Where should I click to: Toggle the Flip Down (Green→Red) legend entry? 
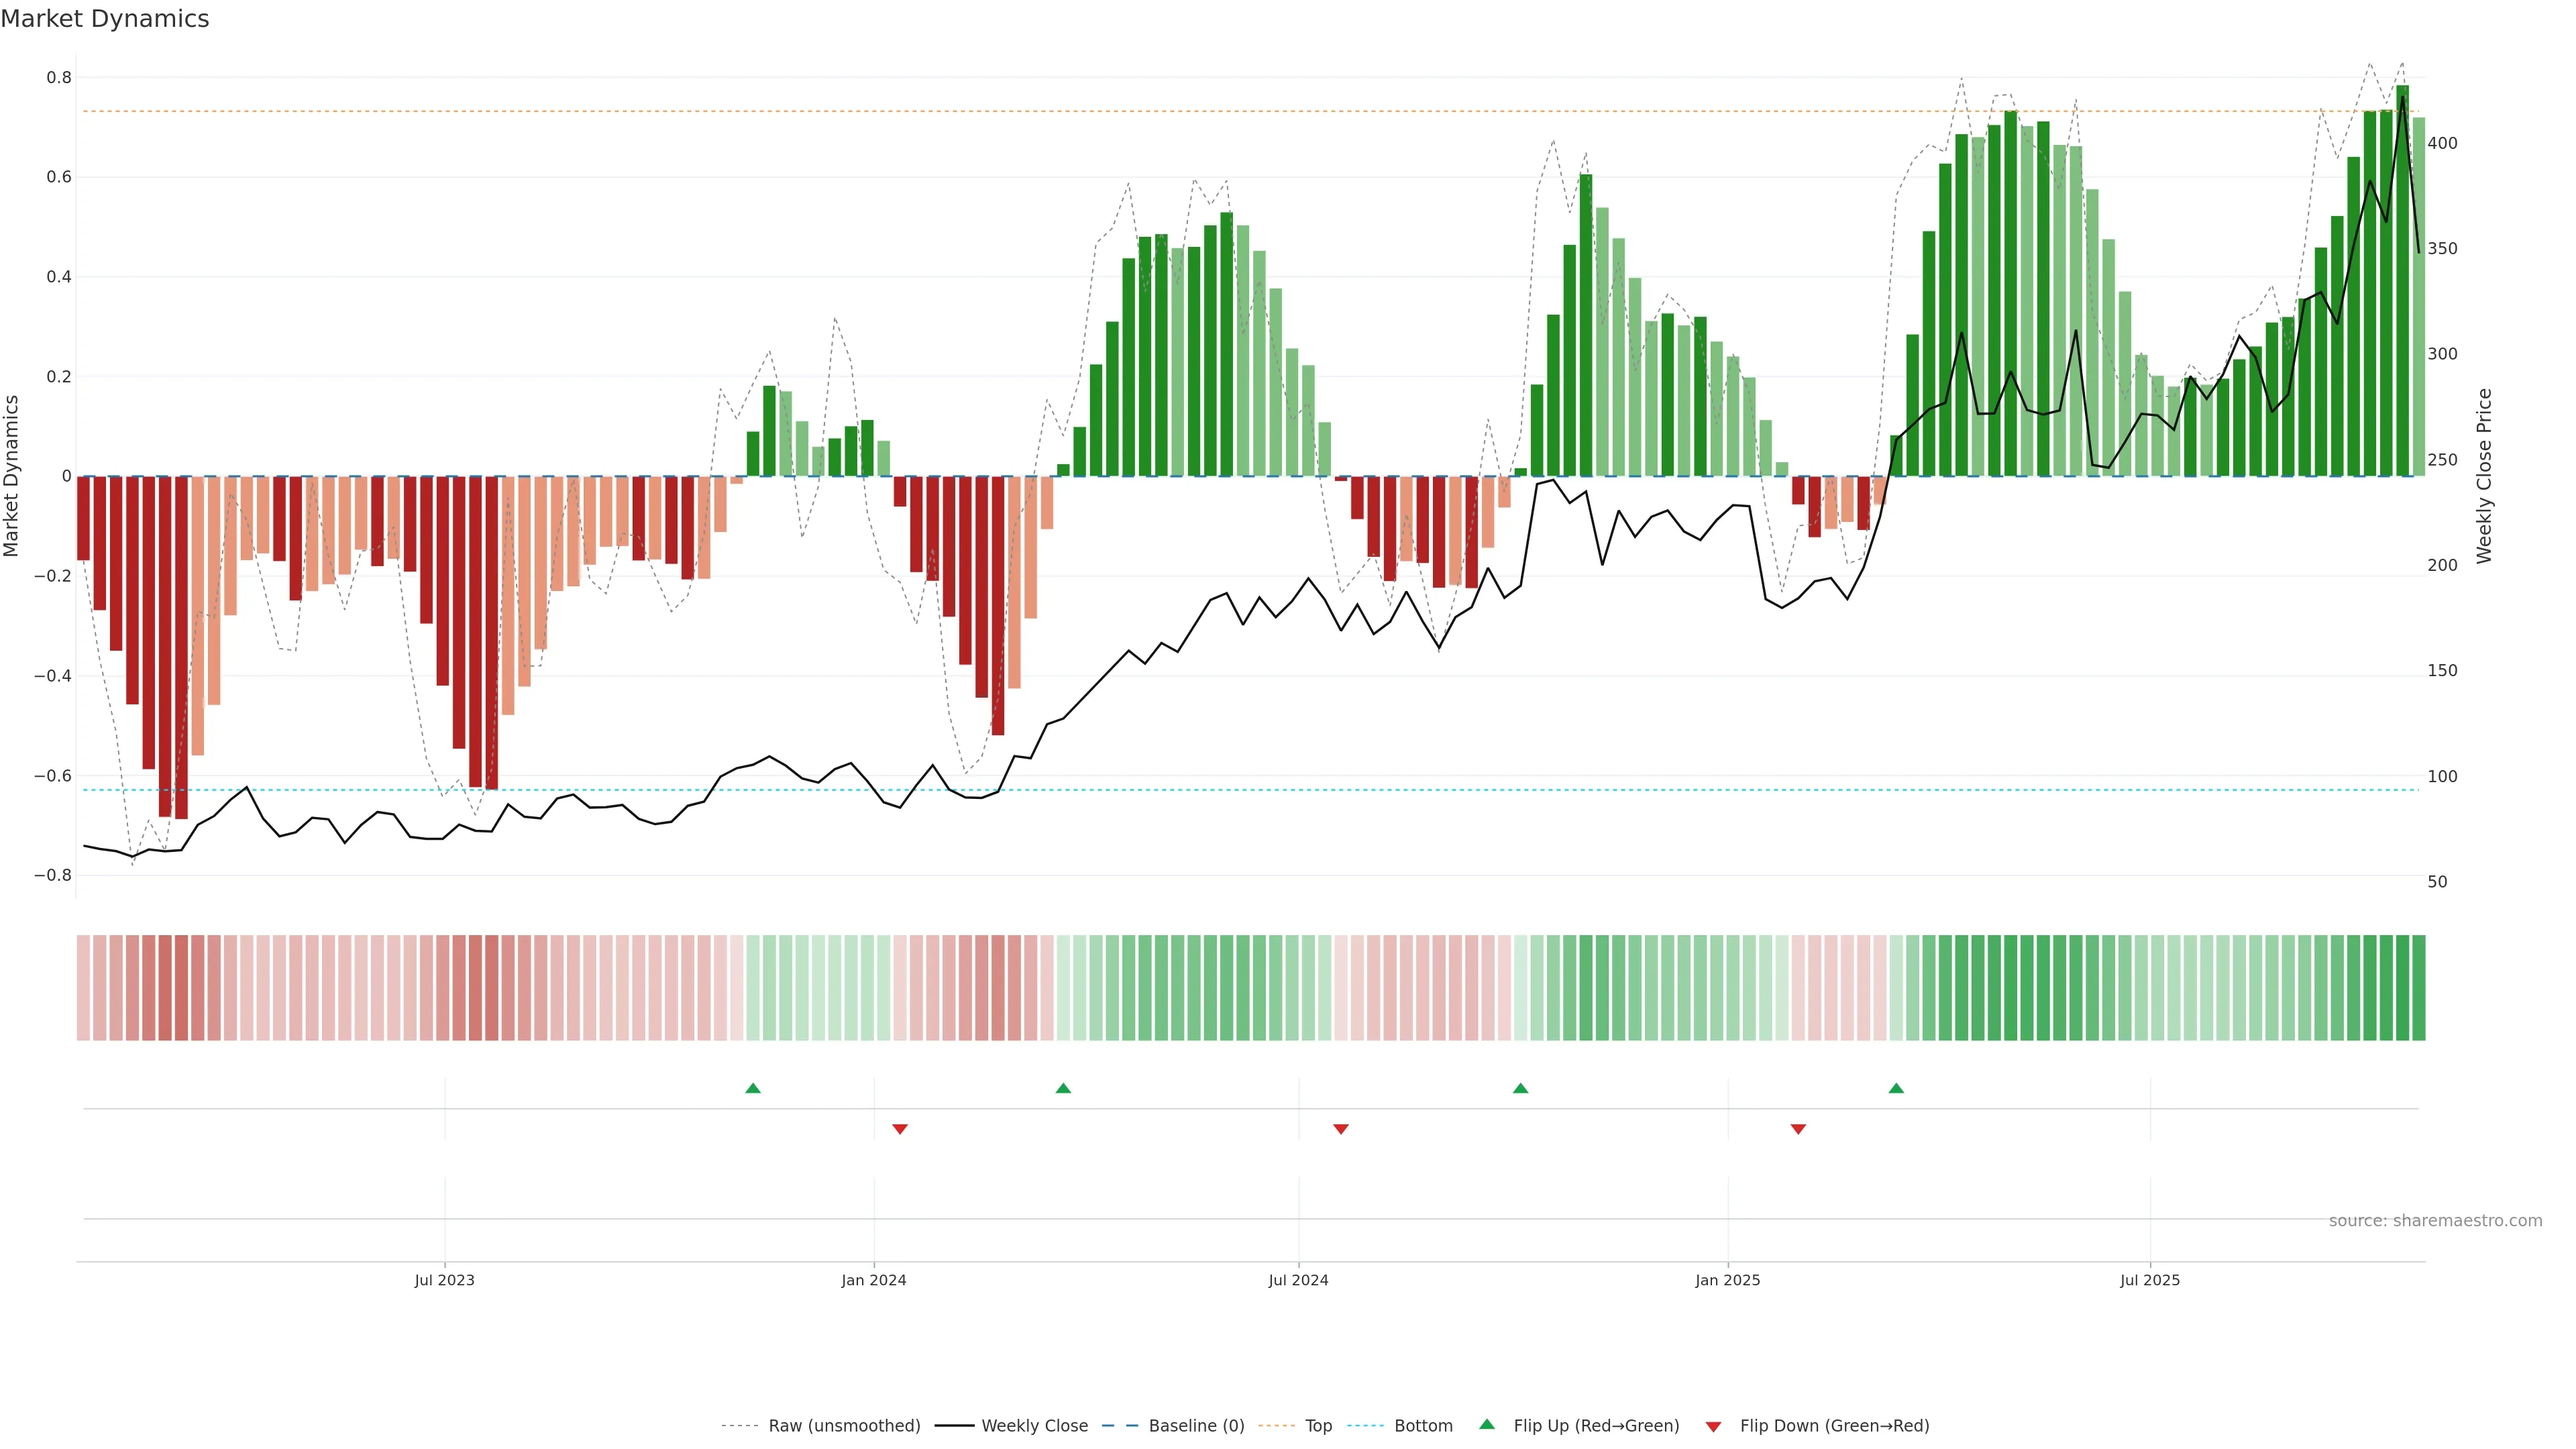point(1834,1426)
